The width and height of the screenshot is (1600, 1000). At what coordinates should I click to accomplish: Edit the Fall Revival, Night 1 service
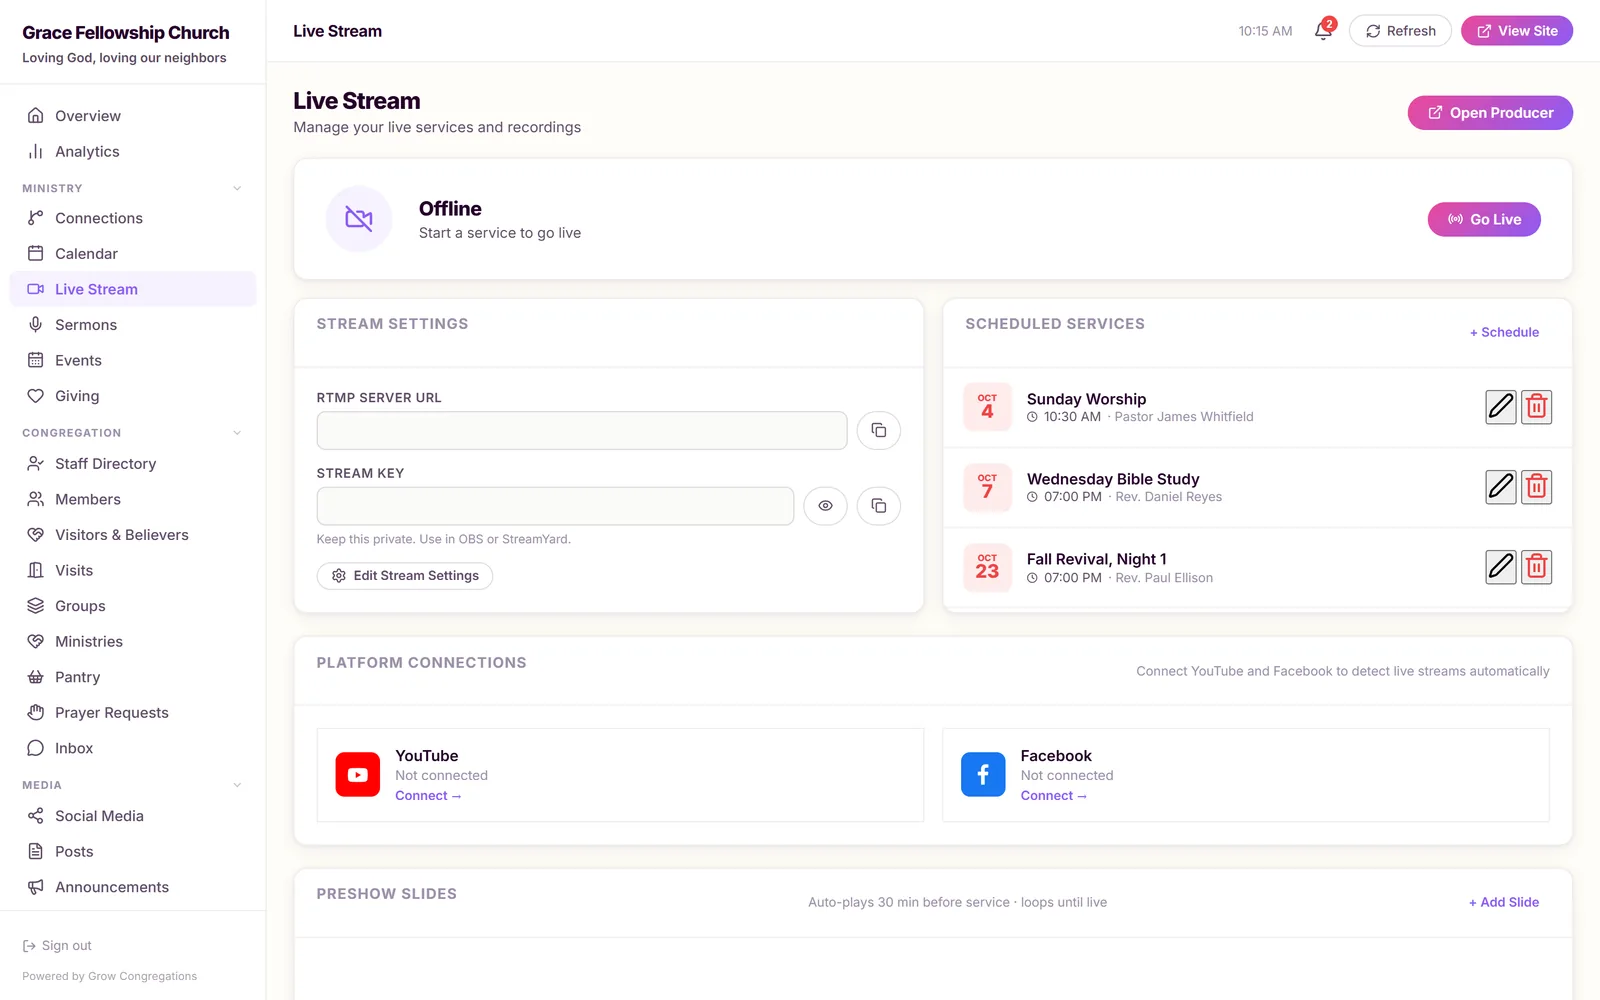(1501, 567)
